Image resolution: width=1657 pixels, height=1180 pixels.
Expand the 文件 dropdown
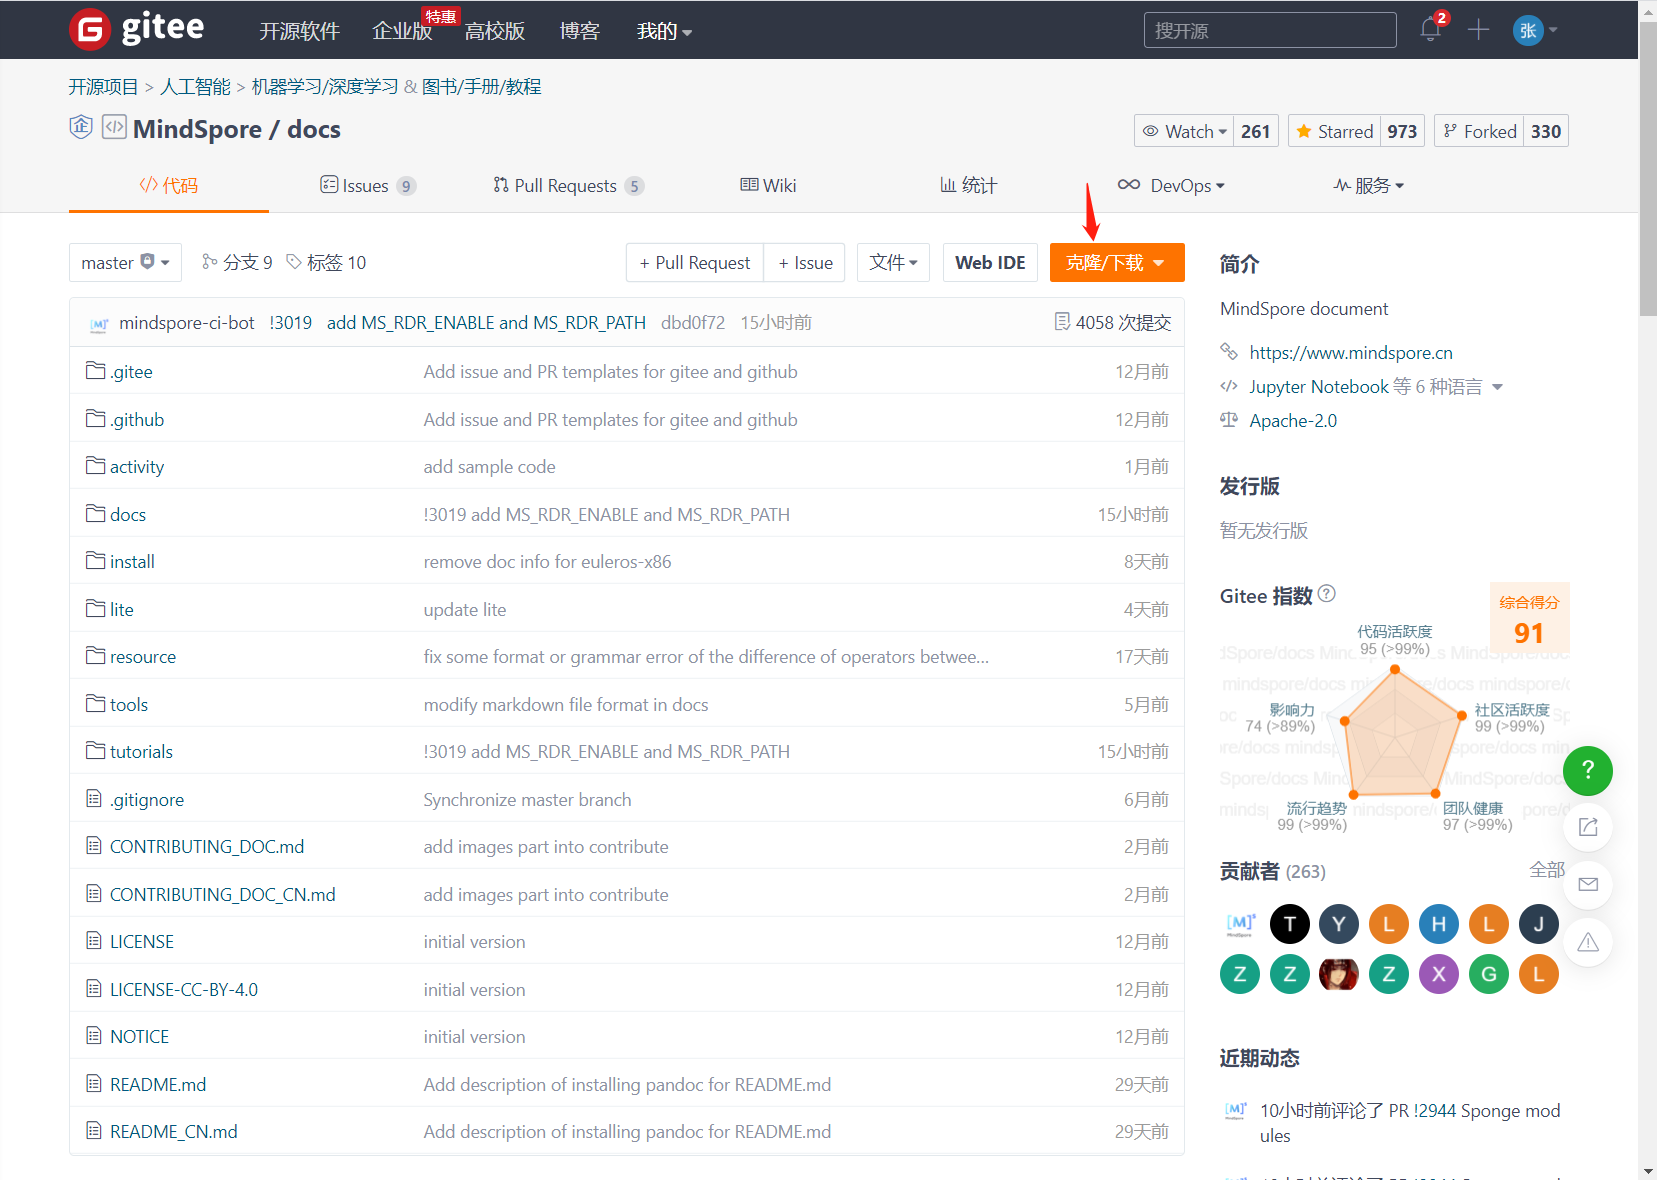893,262
